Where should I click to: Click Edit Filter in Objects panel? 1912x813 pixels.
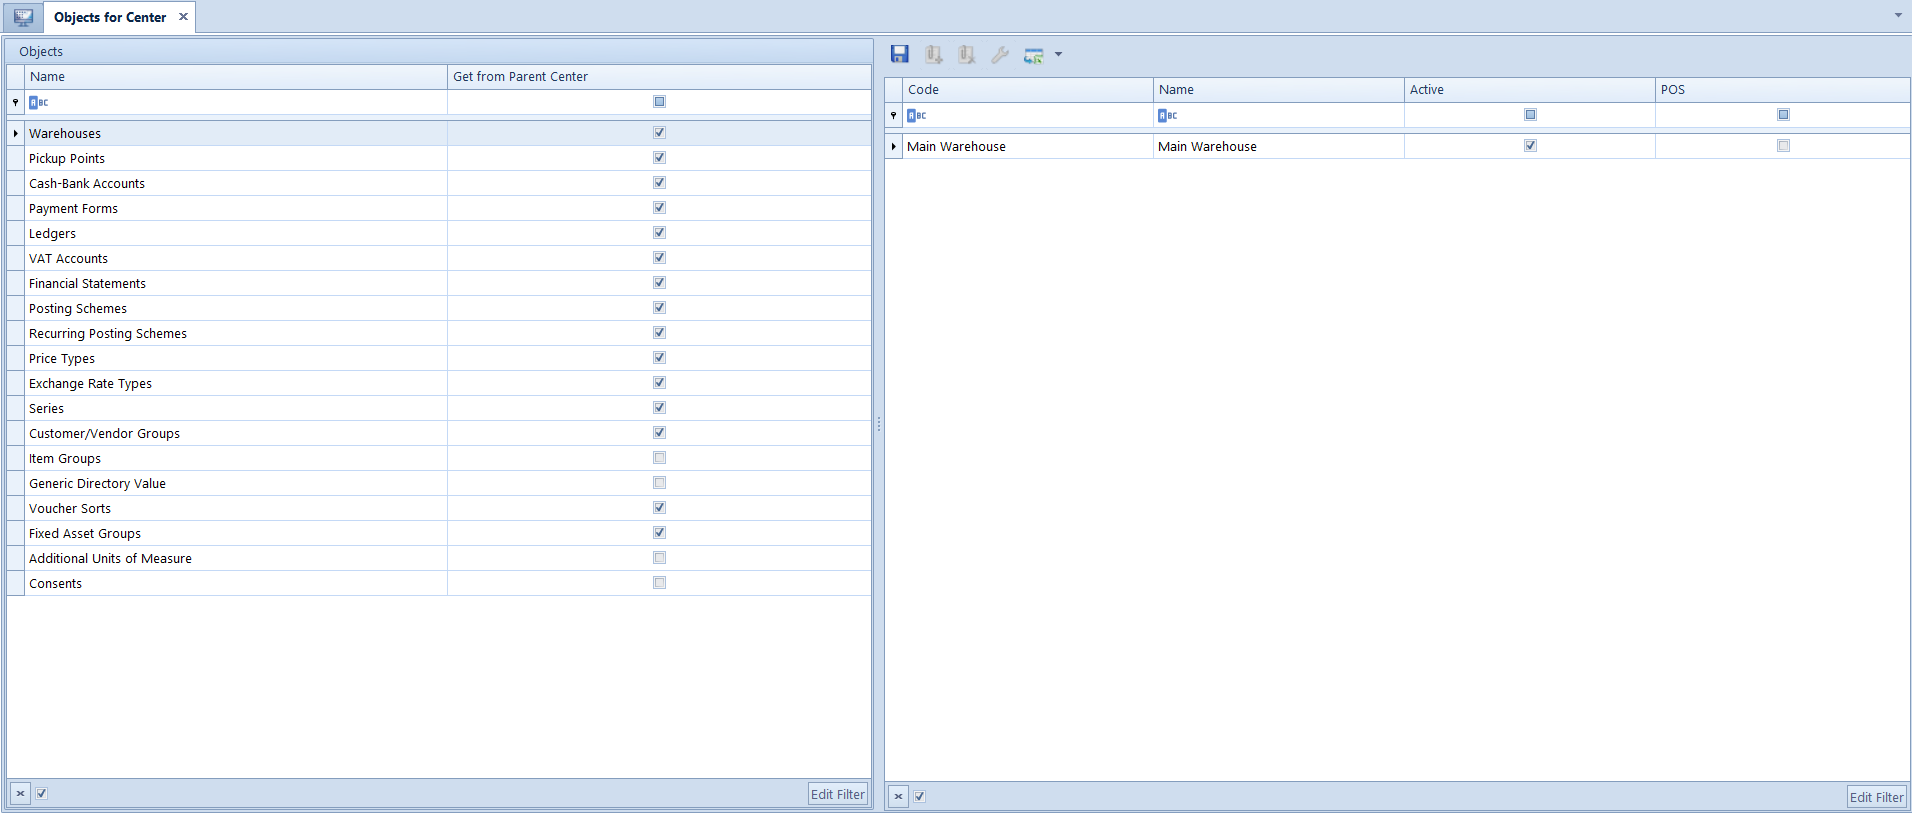pyautogui.click(x=838, y=794)
